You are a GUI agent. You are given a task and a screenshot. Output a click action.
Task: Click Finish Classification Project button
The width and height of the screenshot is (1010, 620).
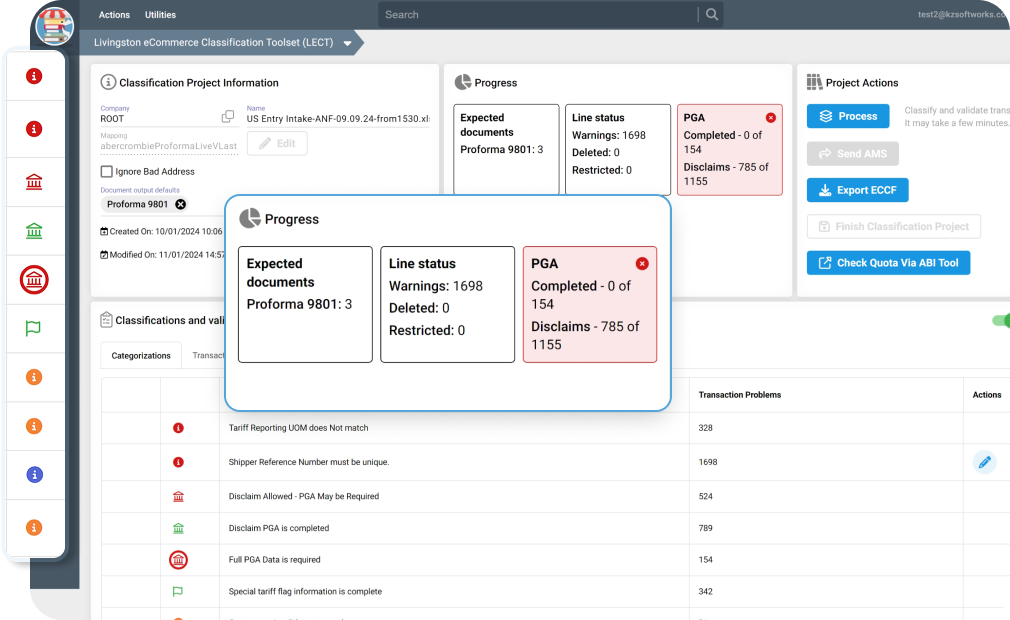click(893, 227)
